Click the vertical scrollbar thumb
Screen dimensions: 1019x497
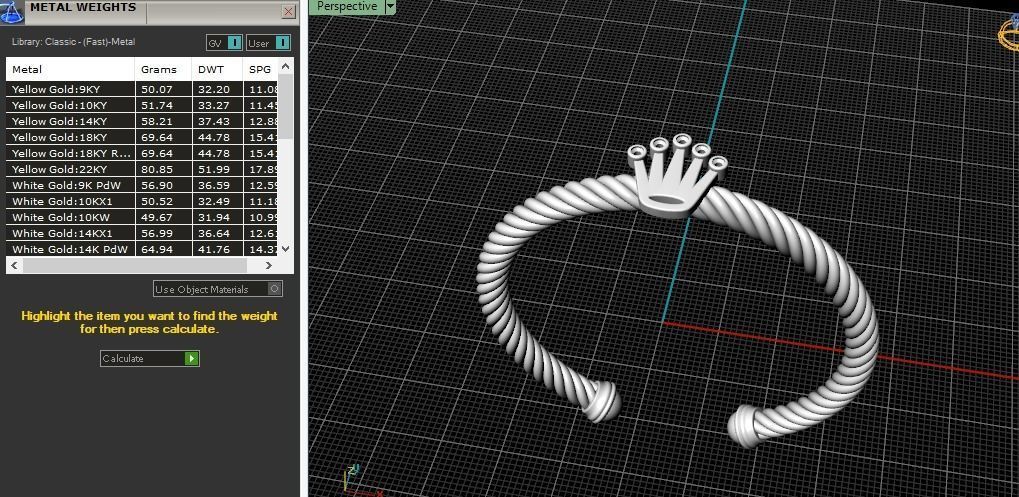click(285, 107)
